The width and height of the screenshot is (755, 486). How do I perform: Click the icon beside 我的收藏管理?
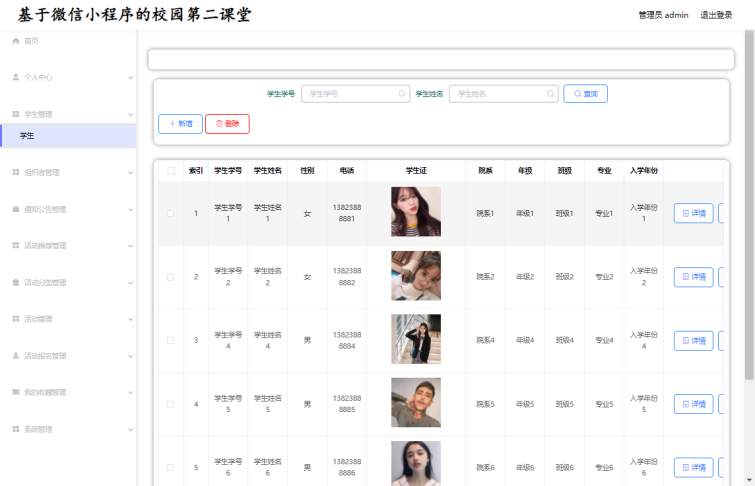pyautogui.click(x=15, y=392)
